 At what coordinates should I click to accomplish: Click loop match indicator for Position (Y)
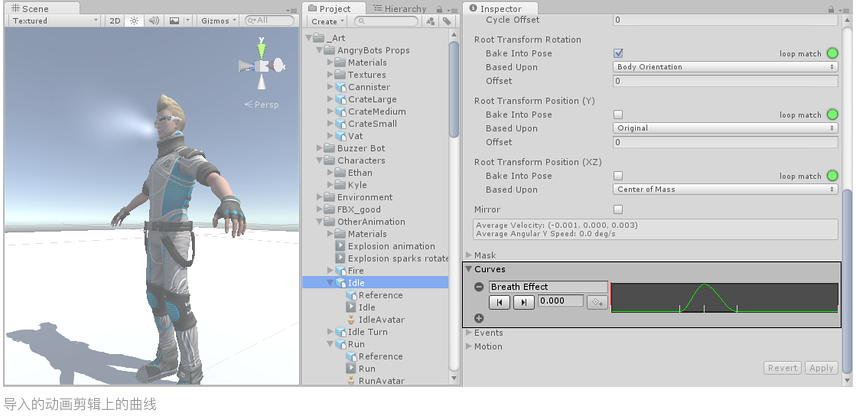point(832,115)
